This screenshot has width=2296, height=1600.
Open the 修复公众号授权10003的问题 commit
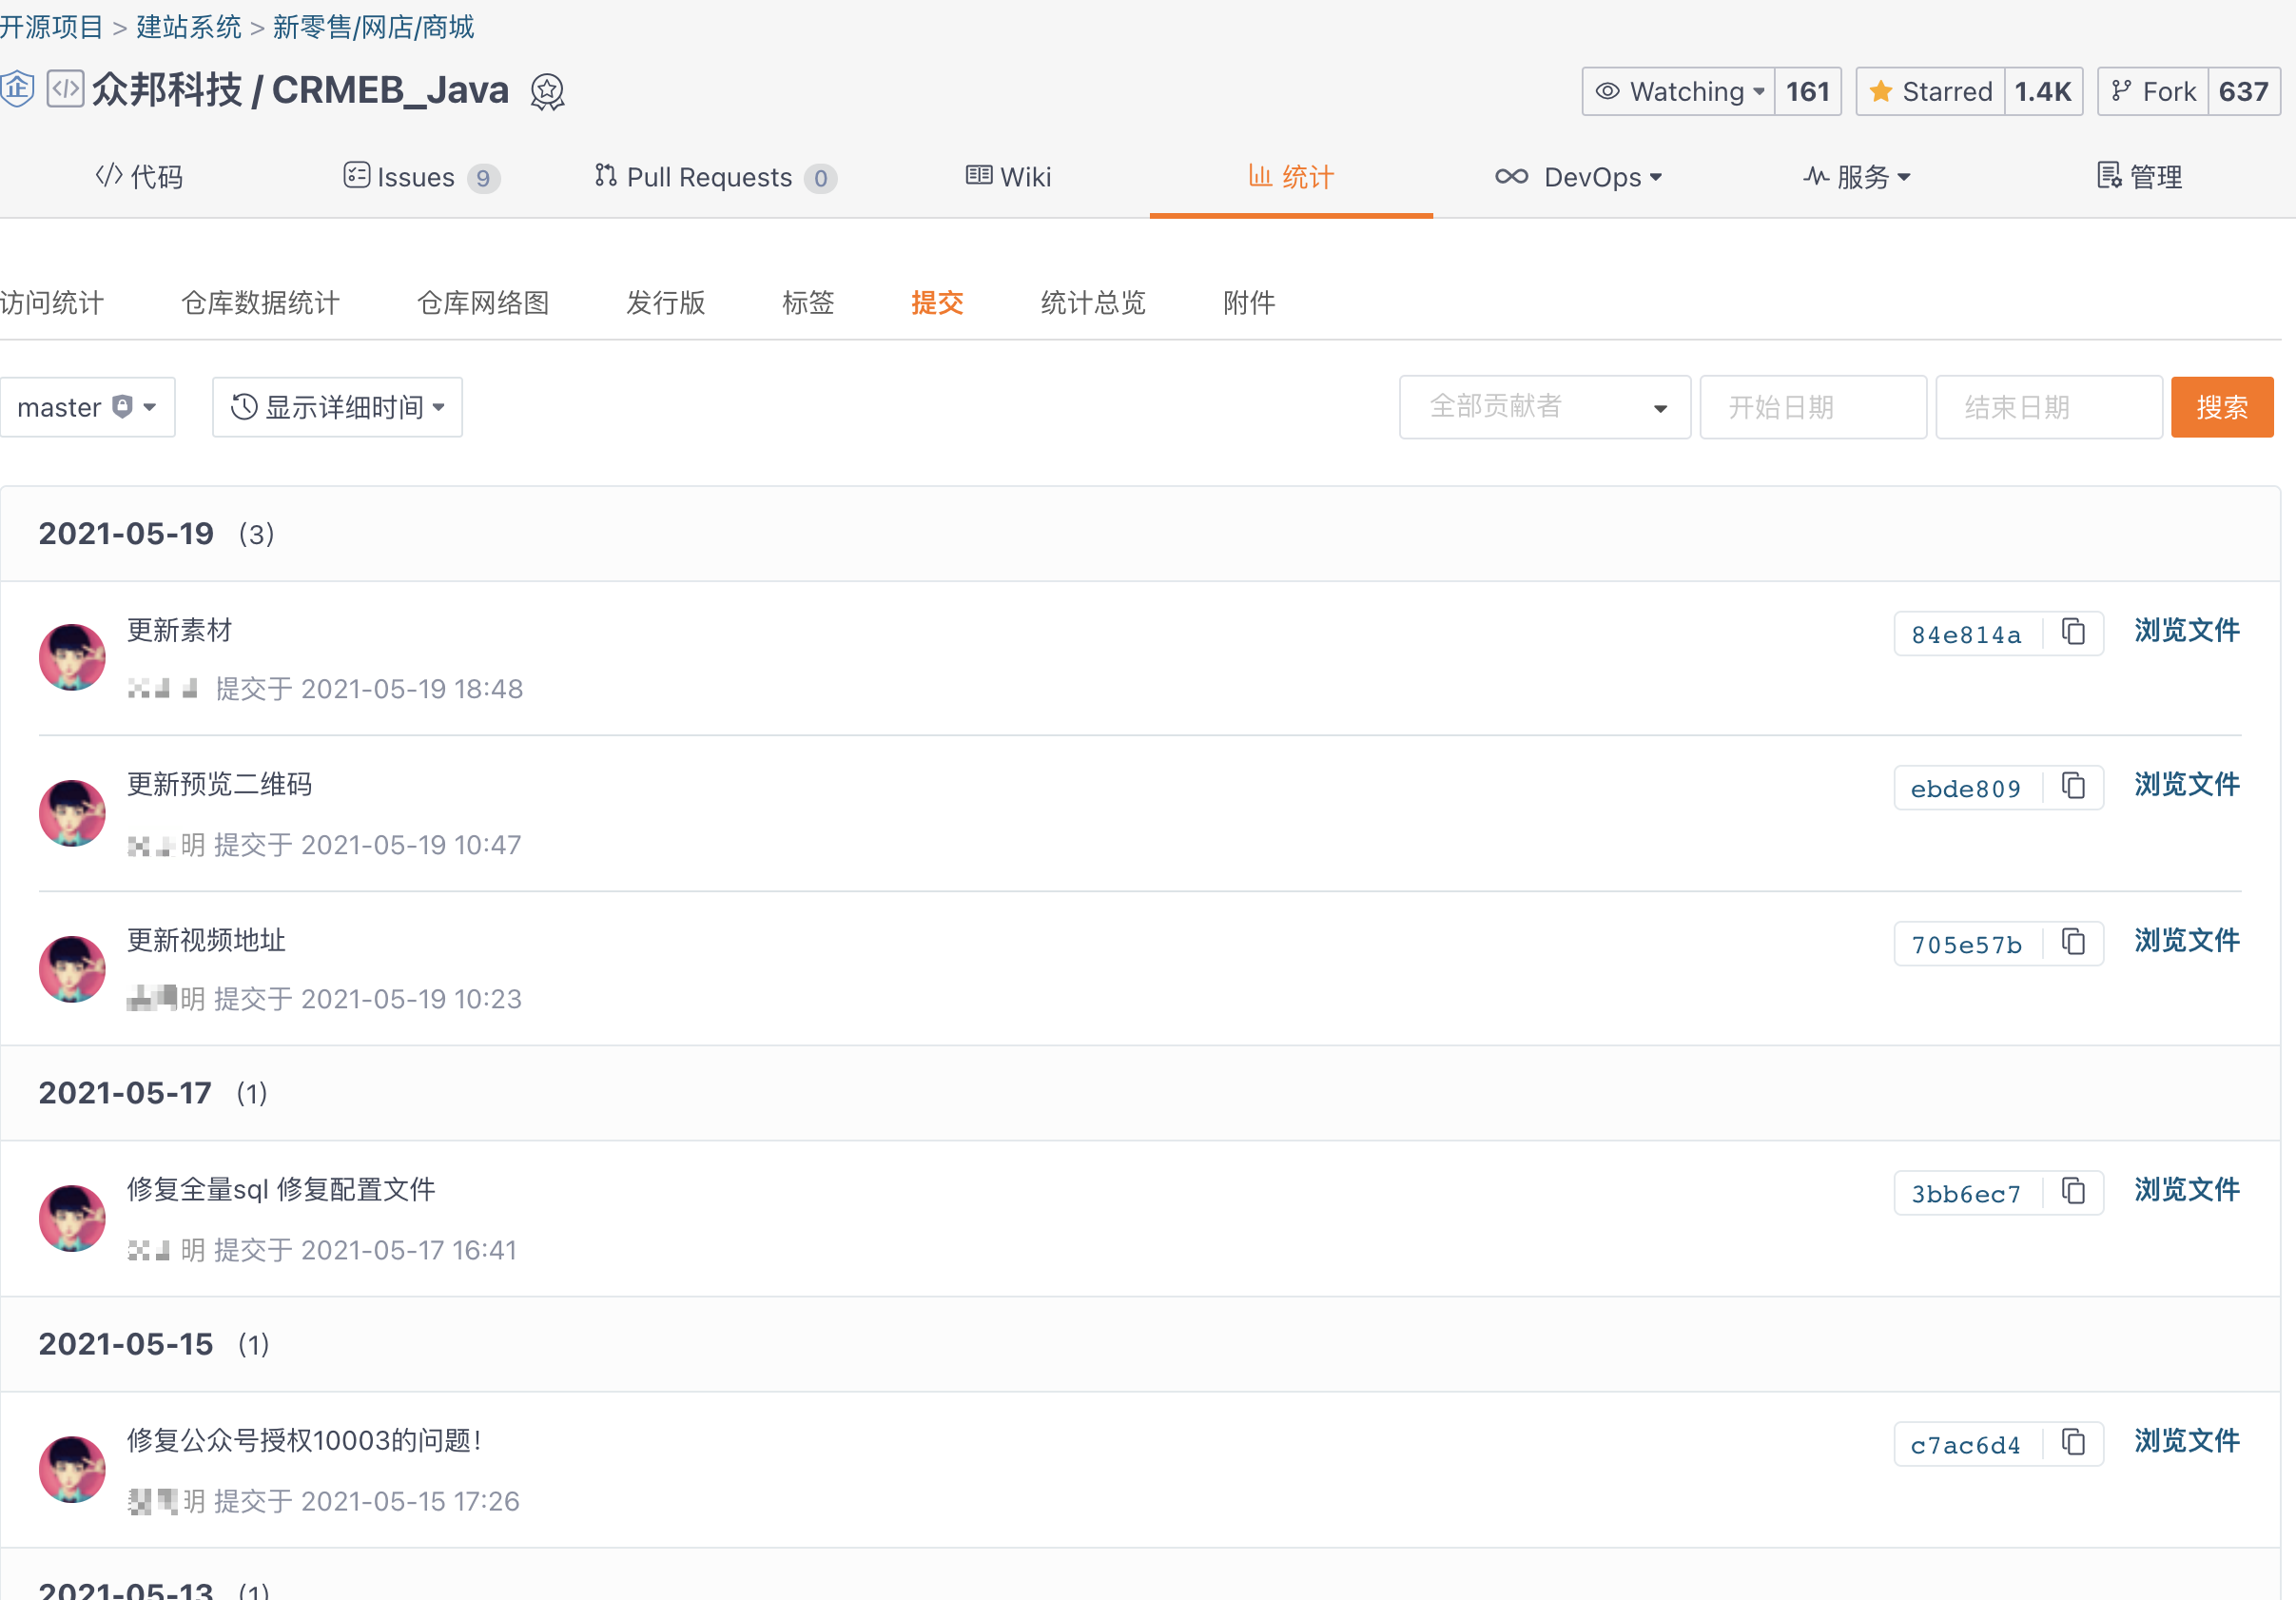tap(304, 1441)
